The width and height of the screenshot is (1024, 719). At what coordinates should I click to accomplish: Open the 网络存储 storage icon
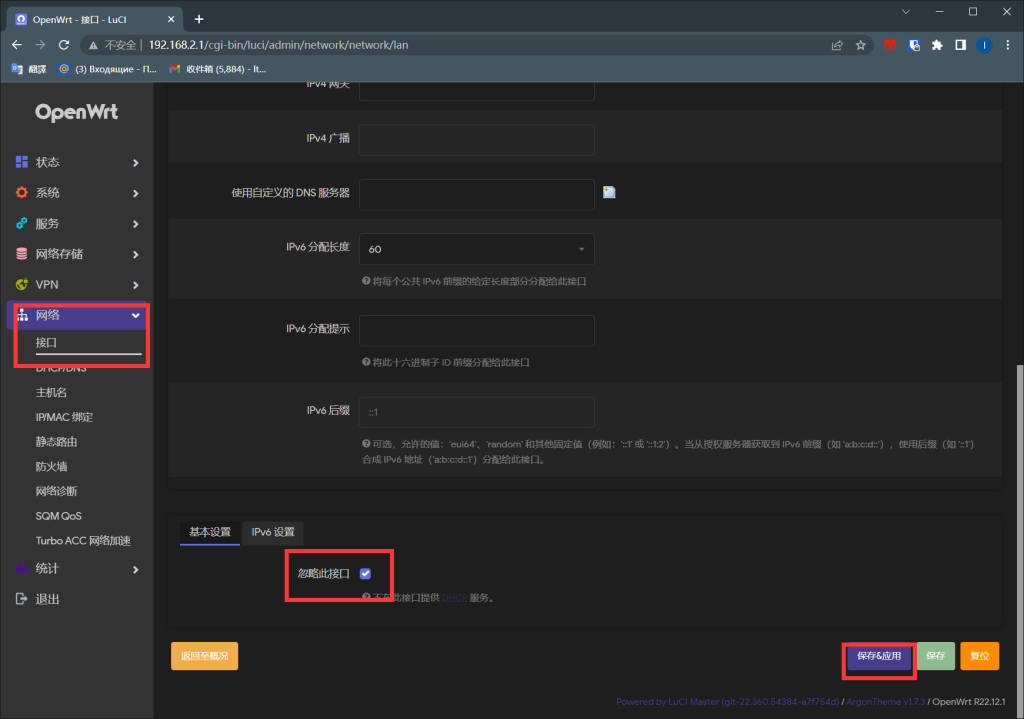[22, 254]
